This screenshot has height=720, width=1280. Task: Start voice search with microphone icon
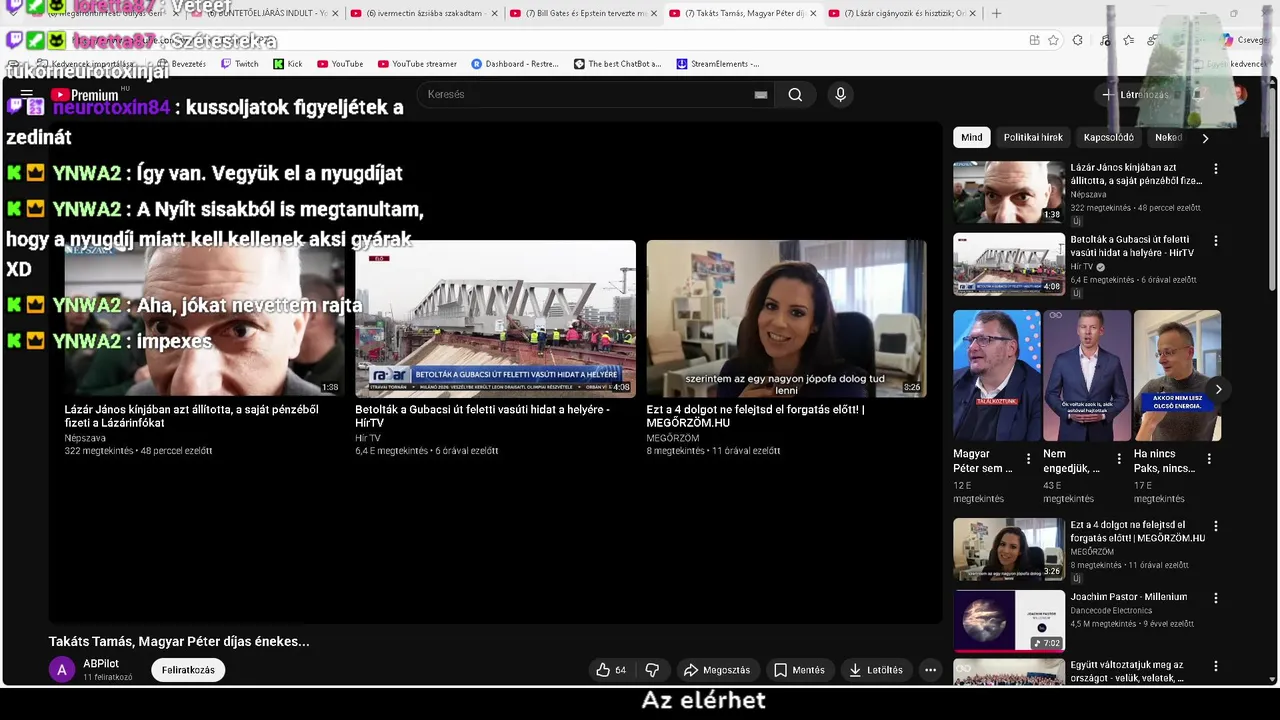[x=840, y=94]
